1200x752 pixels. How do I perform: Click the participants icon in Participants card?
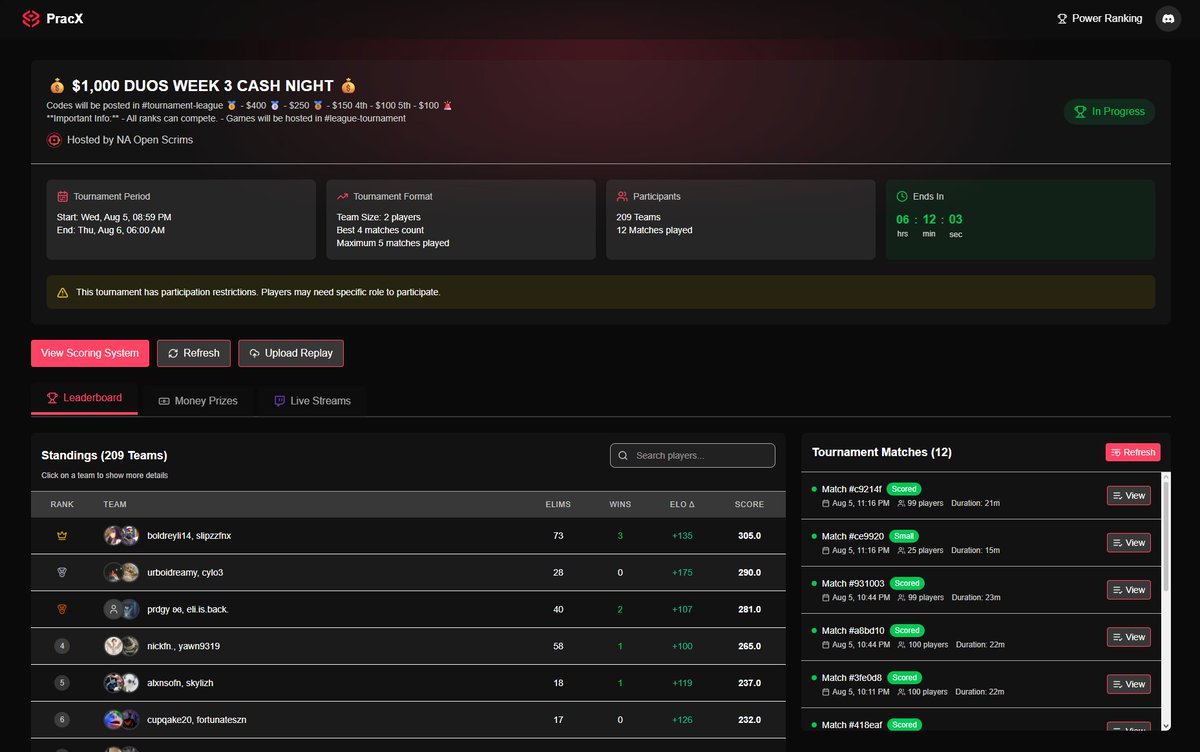point(622,197)
